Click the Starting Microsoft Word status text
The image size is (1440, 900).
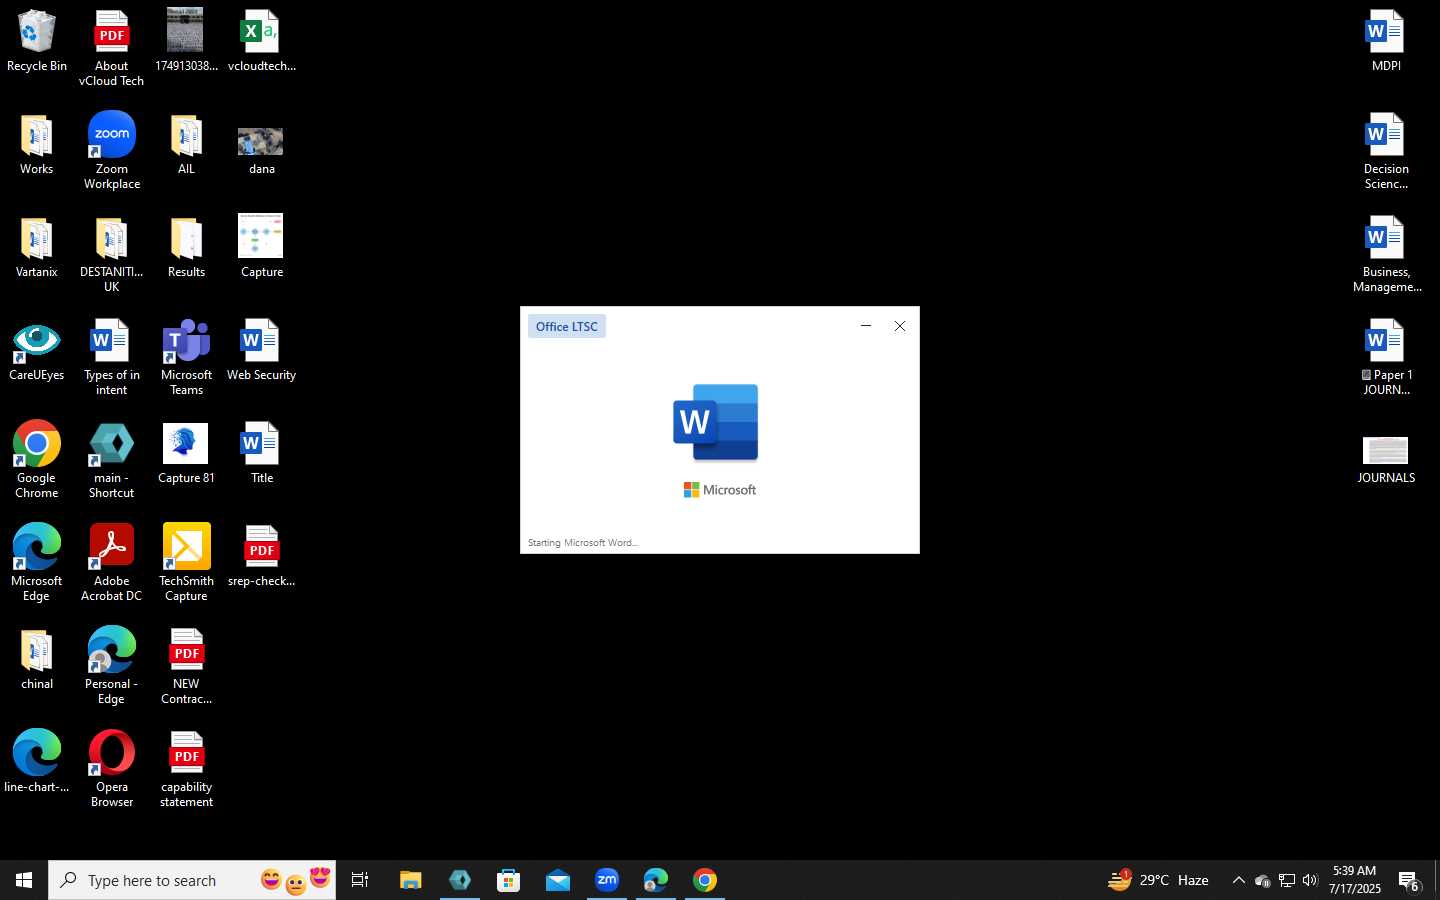[x=583, y=543]
